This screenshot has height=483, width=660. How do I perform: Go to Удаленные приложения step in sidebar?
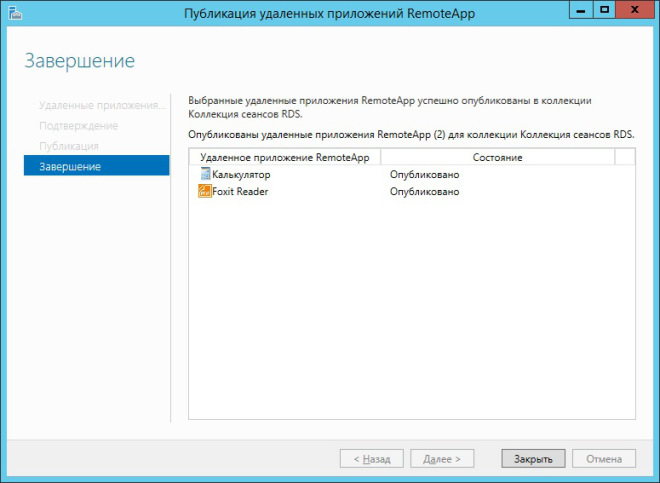pos(100,106)
